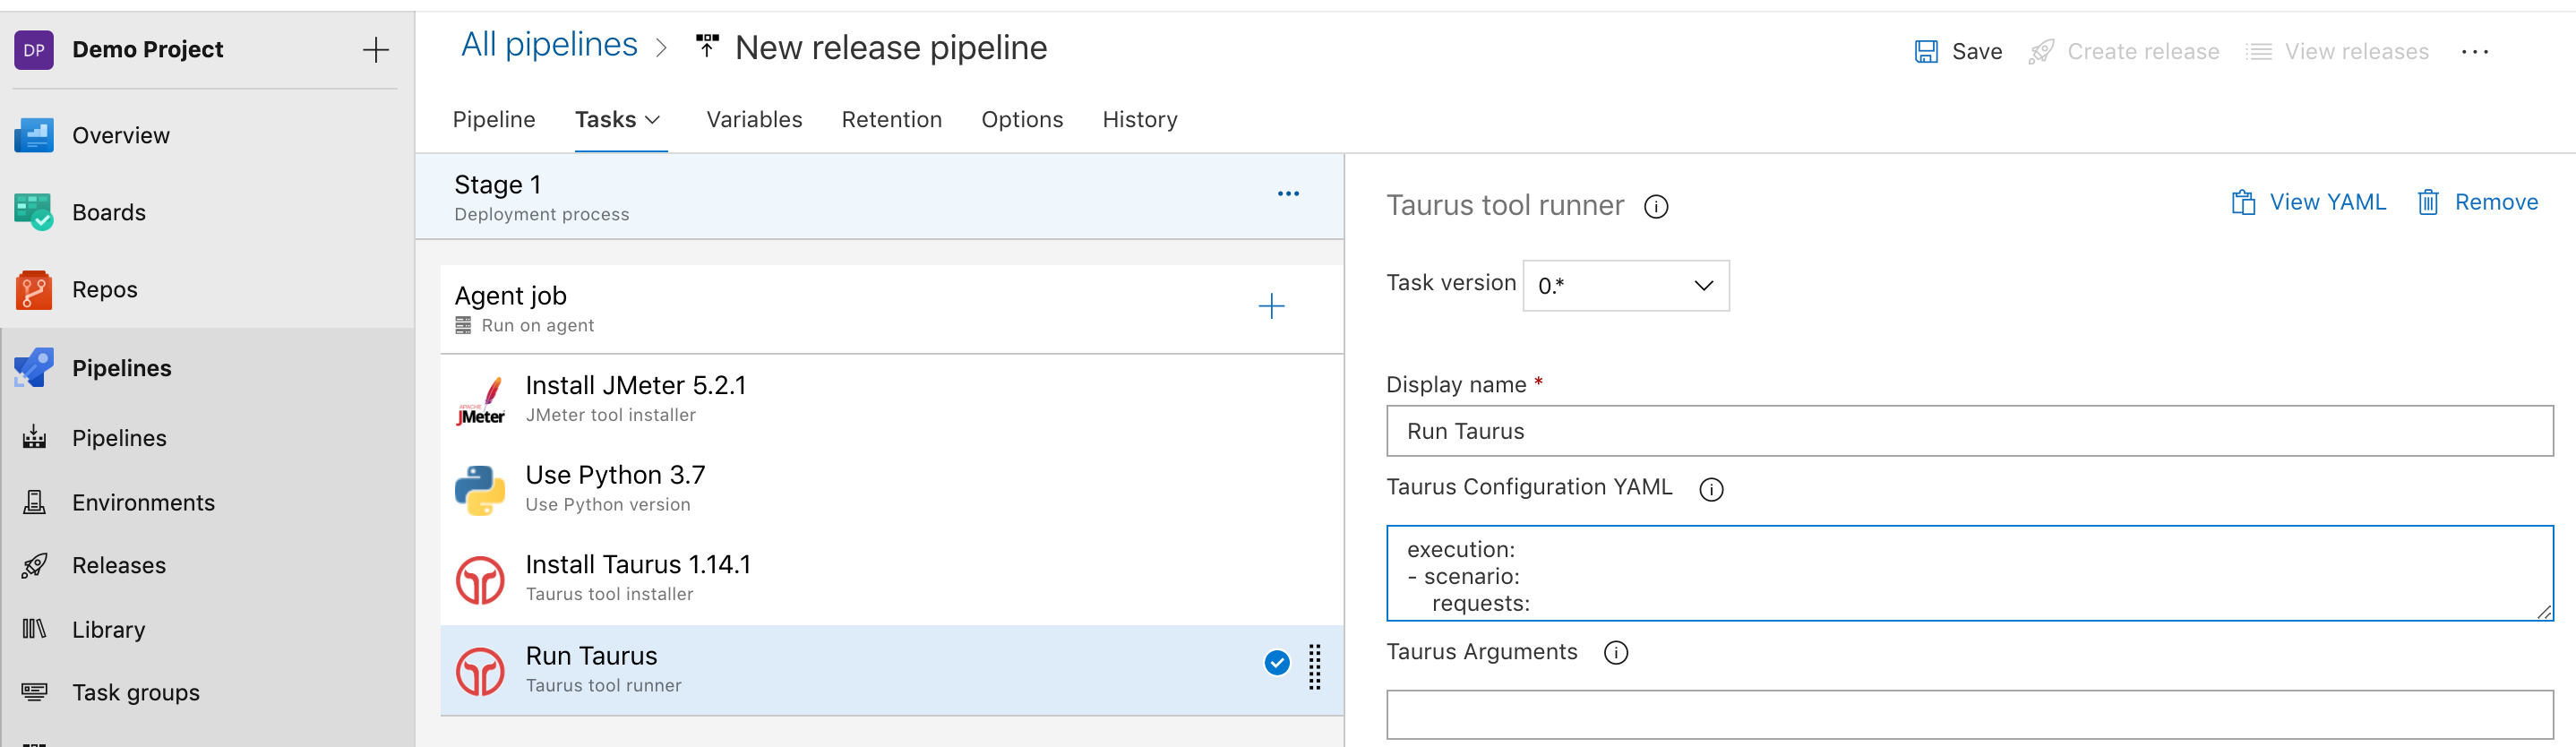The height and width of the screenshot is (747, 2576).
Task: Expand the Tasks tab dropdown chevron
Action: pos(653,120)
